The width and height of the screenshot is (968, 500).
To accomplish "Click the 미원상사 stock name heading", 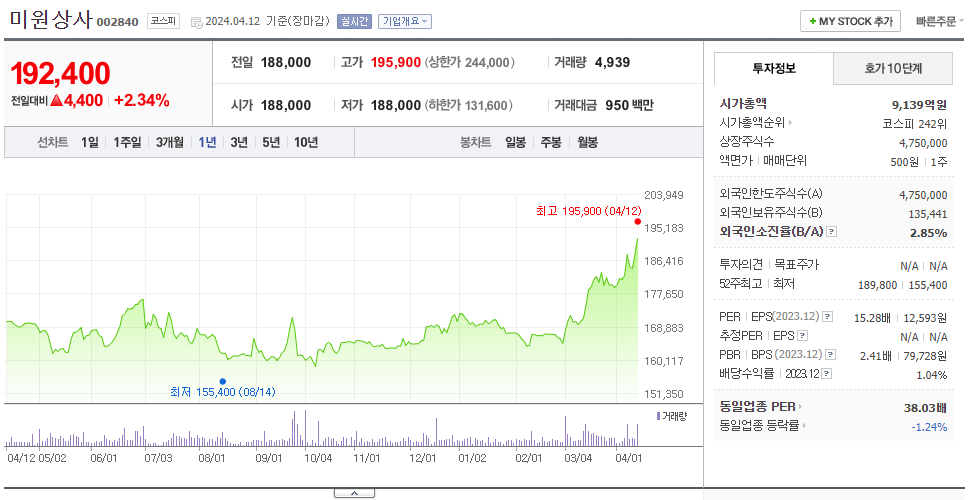I will click(x=51, y=20).
